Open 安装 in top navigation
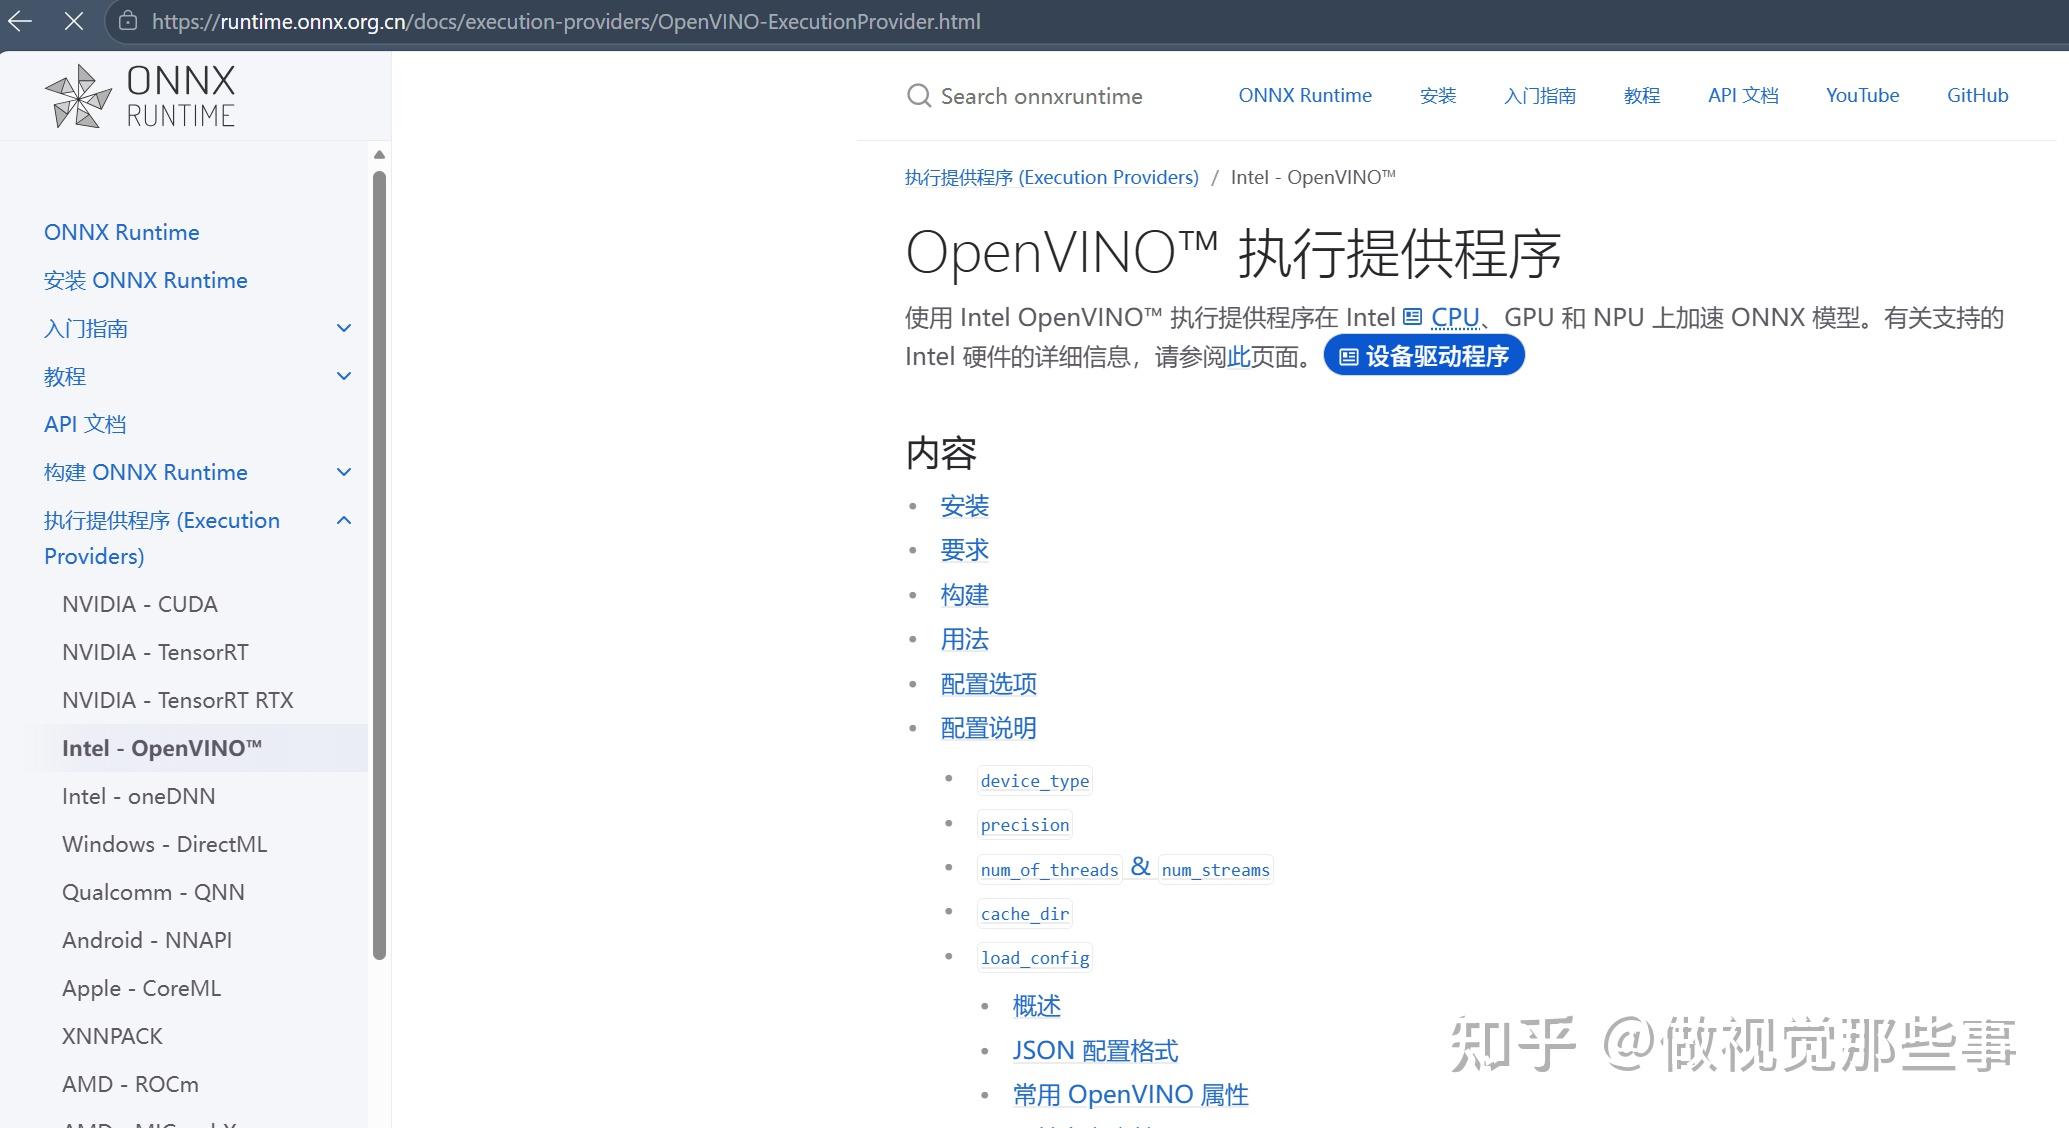The image size is (2069, 1128). 1438,95
